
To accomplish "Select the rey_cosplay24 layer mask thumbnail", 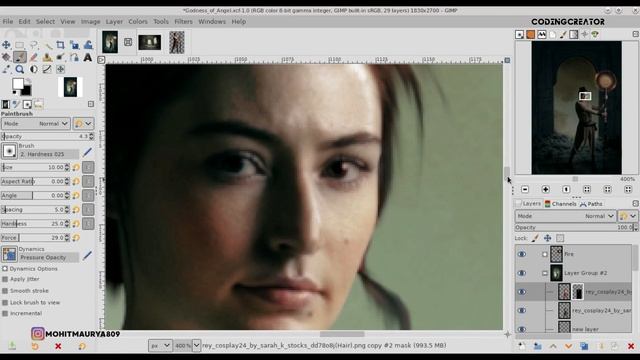I will coord(578,292).
